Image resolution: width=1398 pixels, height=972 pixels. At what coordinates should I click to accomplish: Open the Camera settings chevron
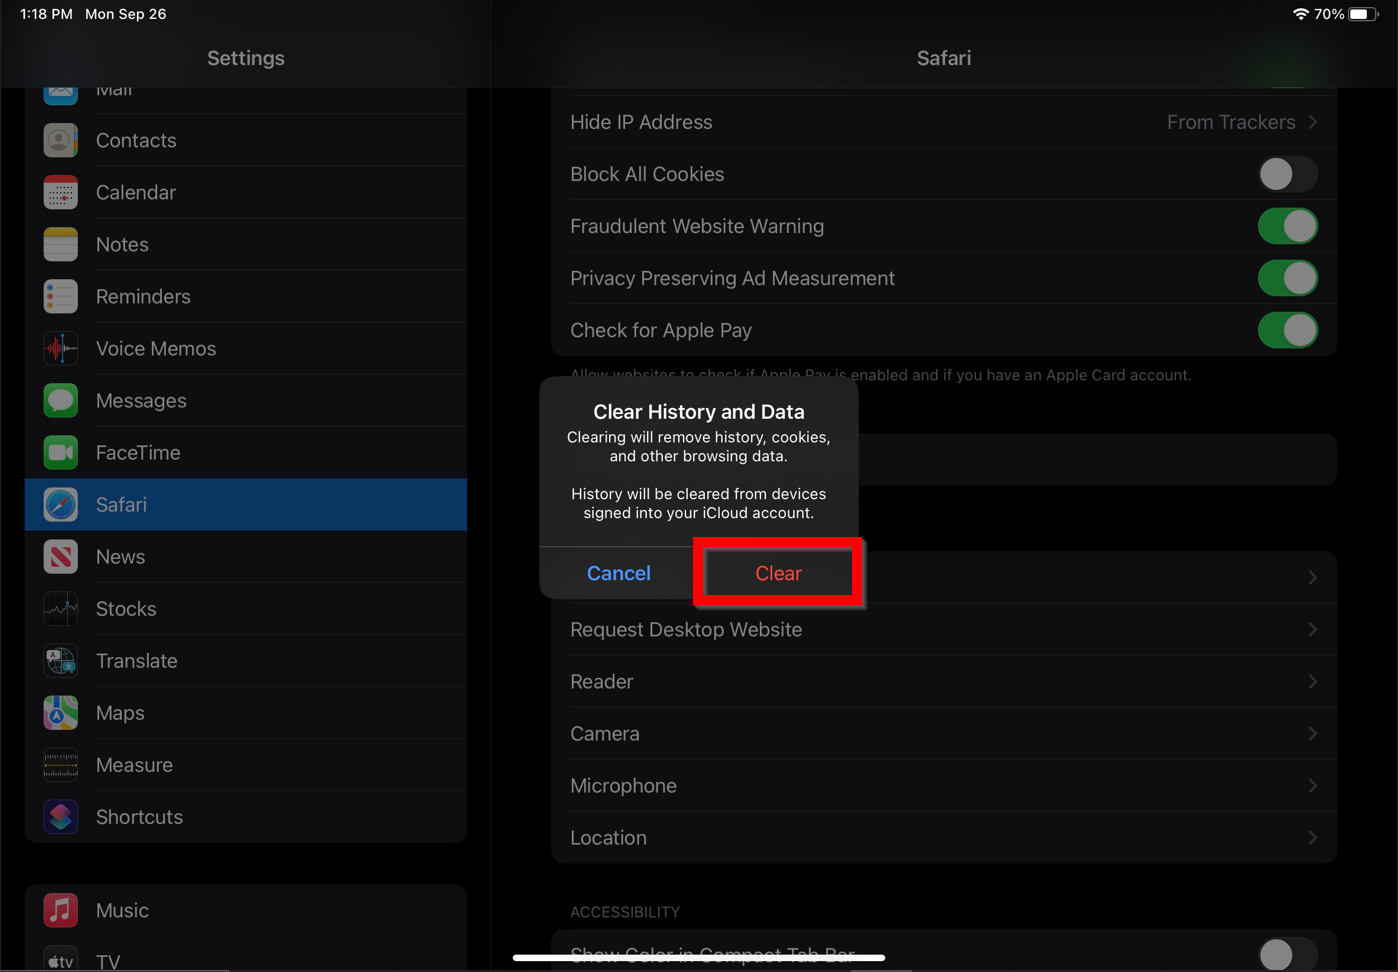click(x=1313, y=734)
